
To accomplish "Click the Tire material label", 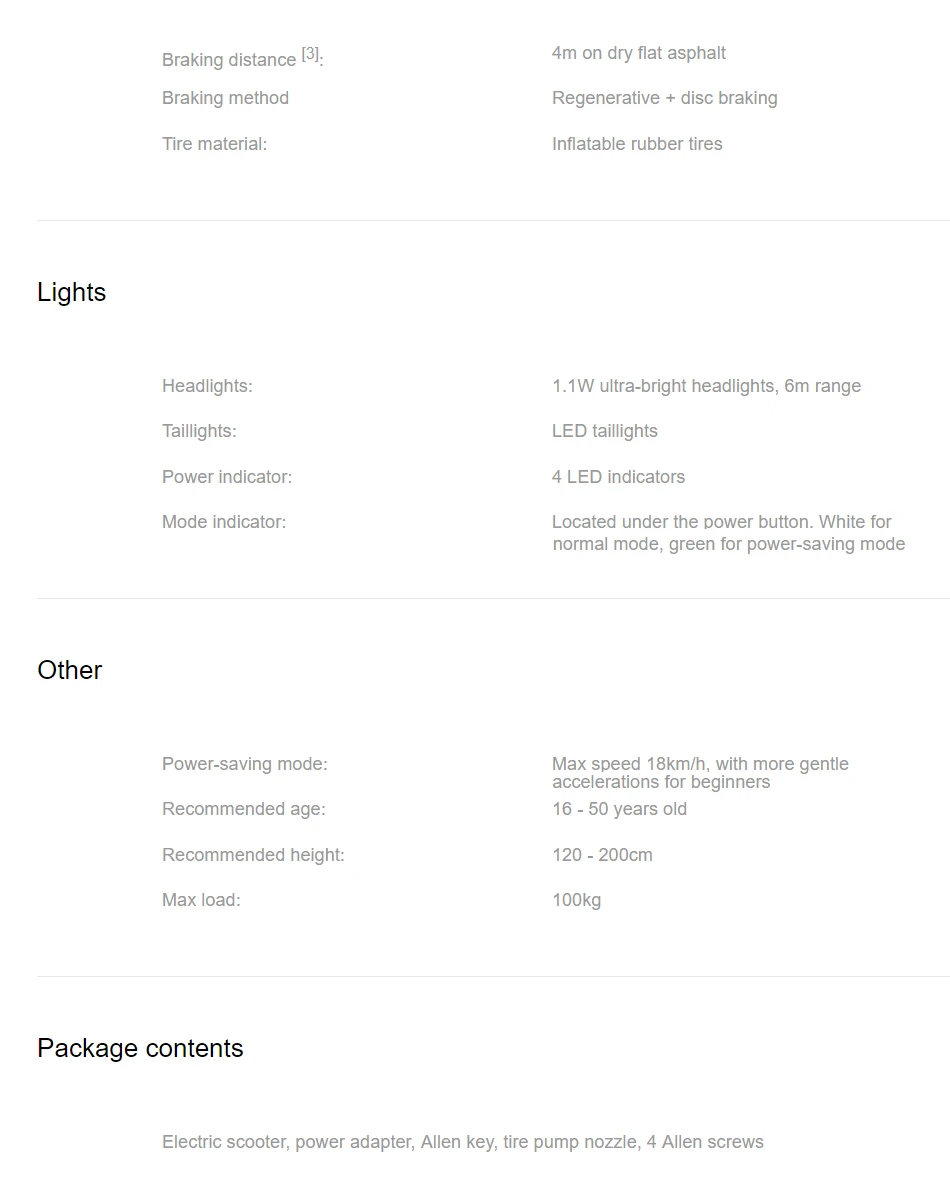I will coord(215,144).
